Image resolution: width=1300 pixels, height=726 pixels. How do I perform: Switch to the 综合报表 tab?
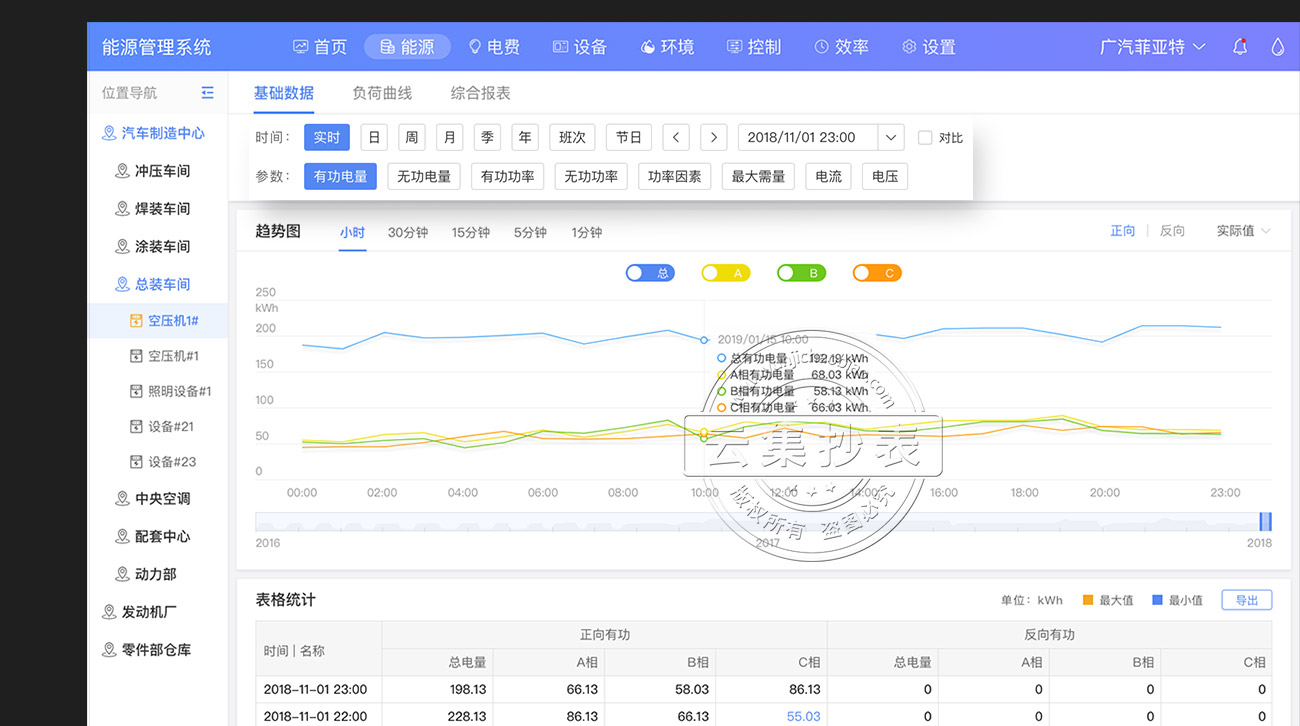pyautogui.click(x=480, y=93)
